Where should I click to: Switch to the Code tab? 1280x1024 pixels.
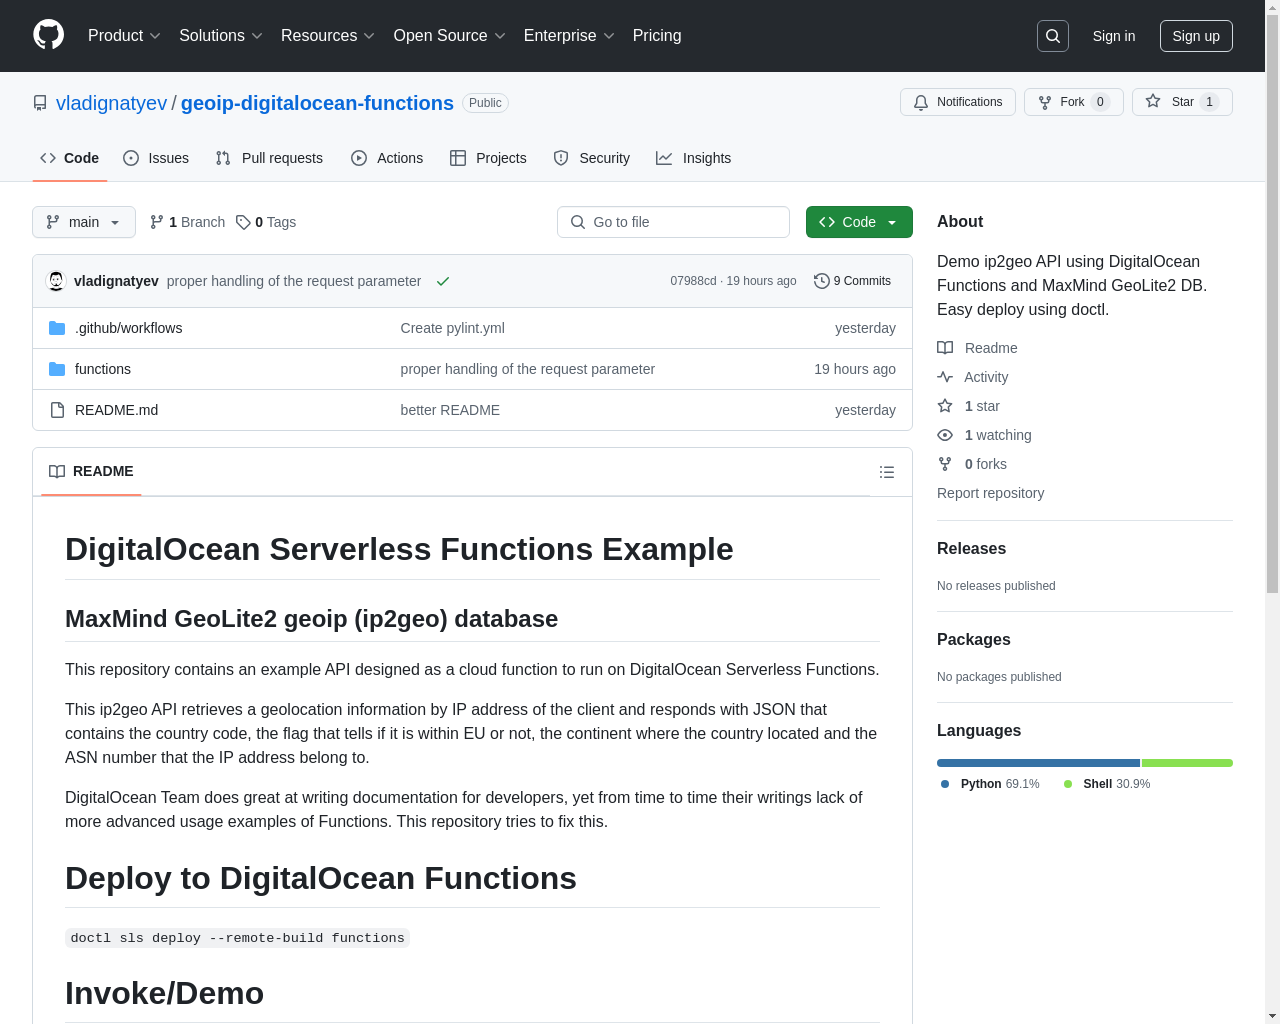coord(70,158)
